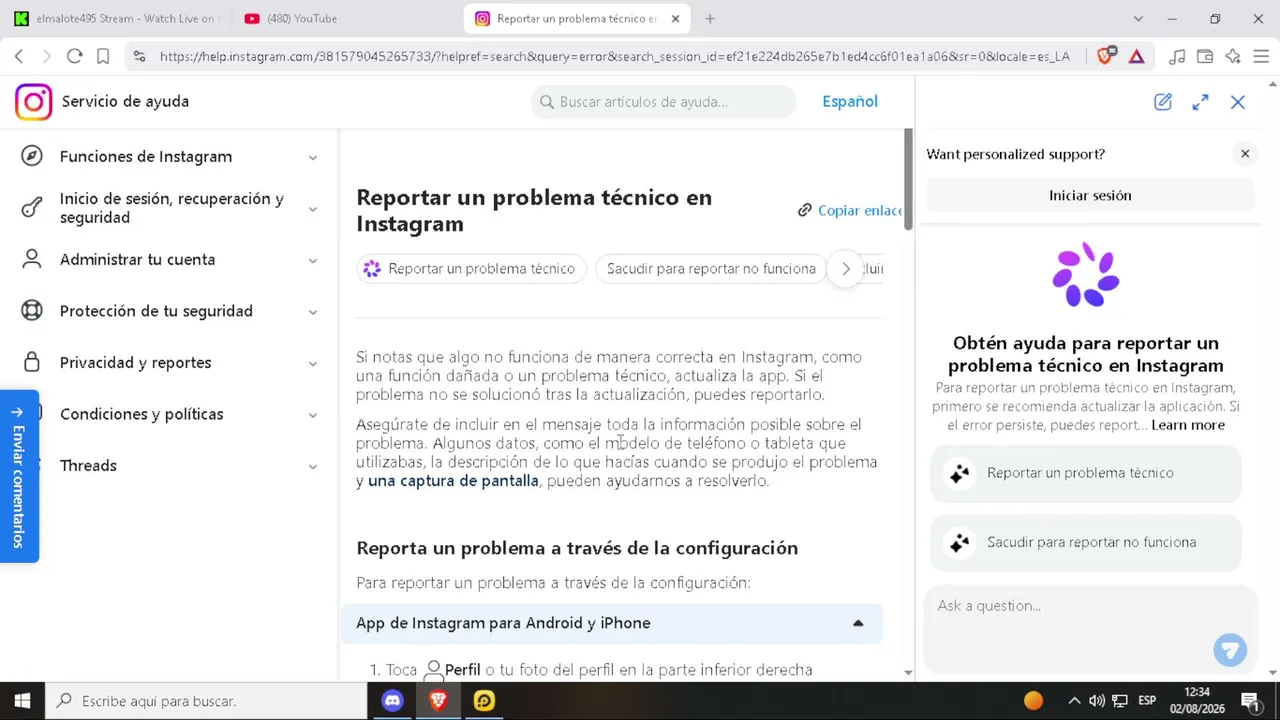Expand Protección de tu seguridad chevron
The height and width of the screenshot is (720, 1280).
pos(313,312)
